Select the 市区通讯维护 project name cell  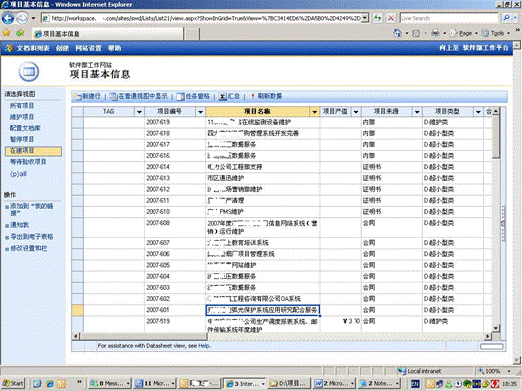tap(263, 178)
